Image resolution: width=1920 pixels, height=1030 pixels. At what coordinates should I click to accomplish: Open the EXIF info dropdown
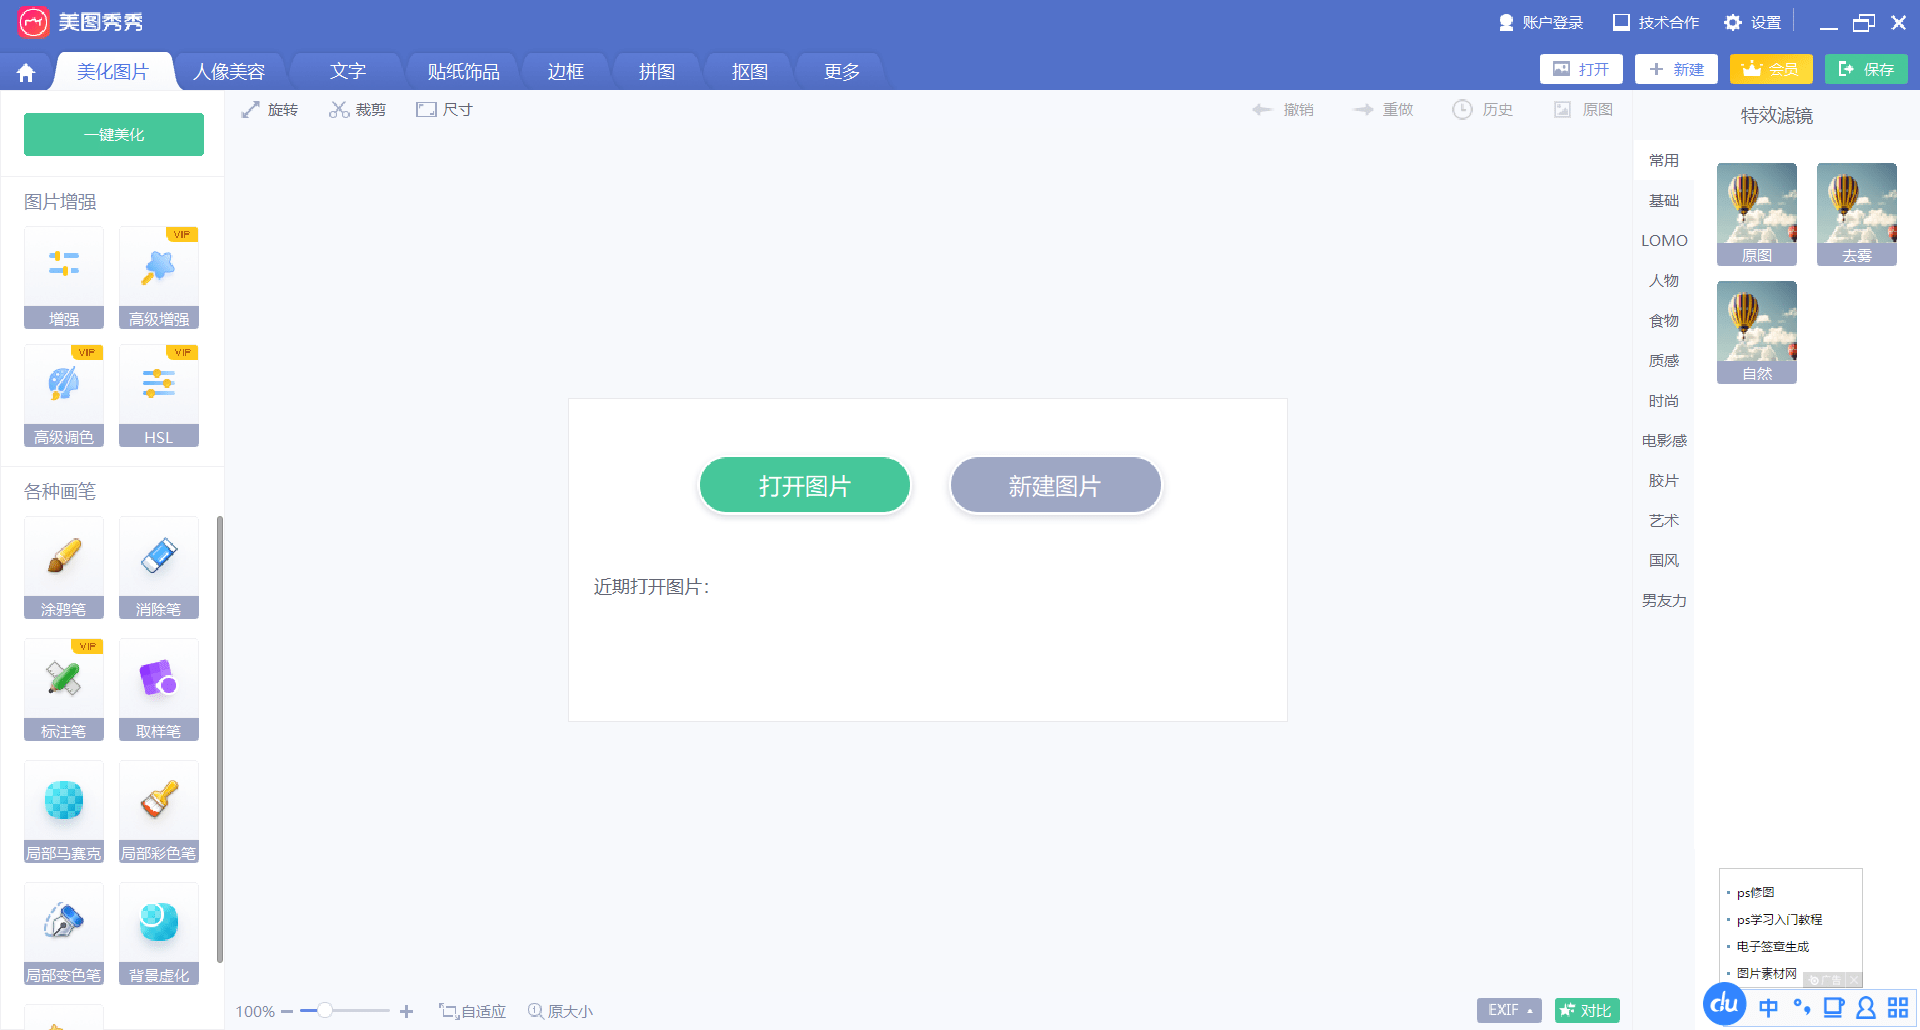point(1509,1011)
